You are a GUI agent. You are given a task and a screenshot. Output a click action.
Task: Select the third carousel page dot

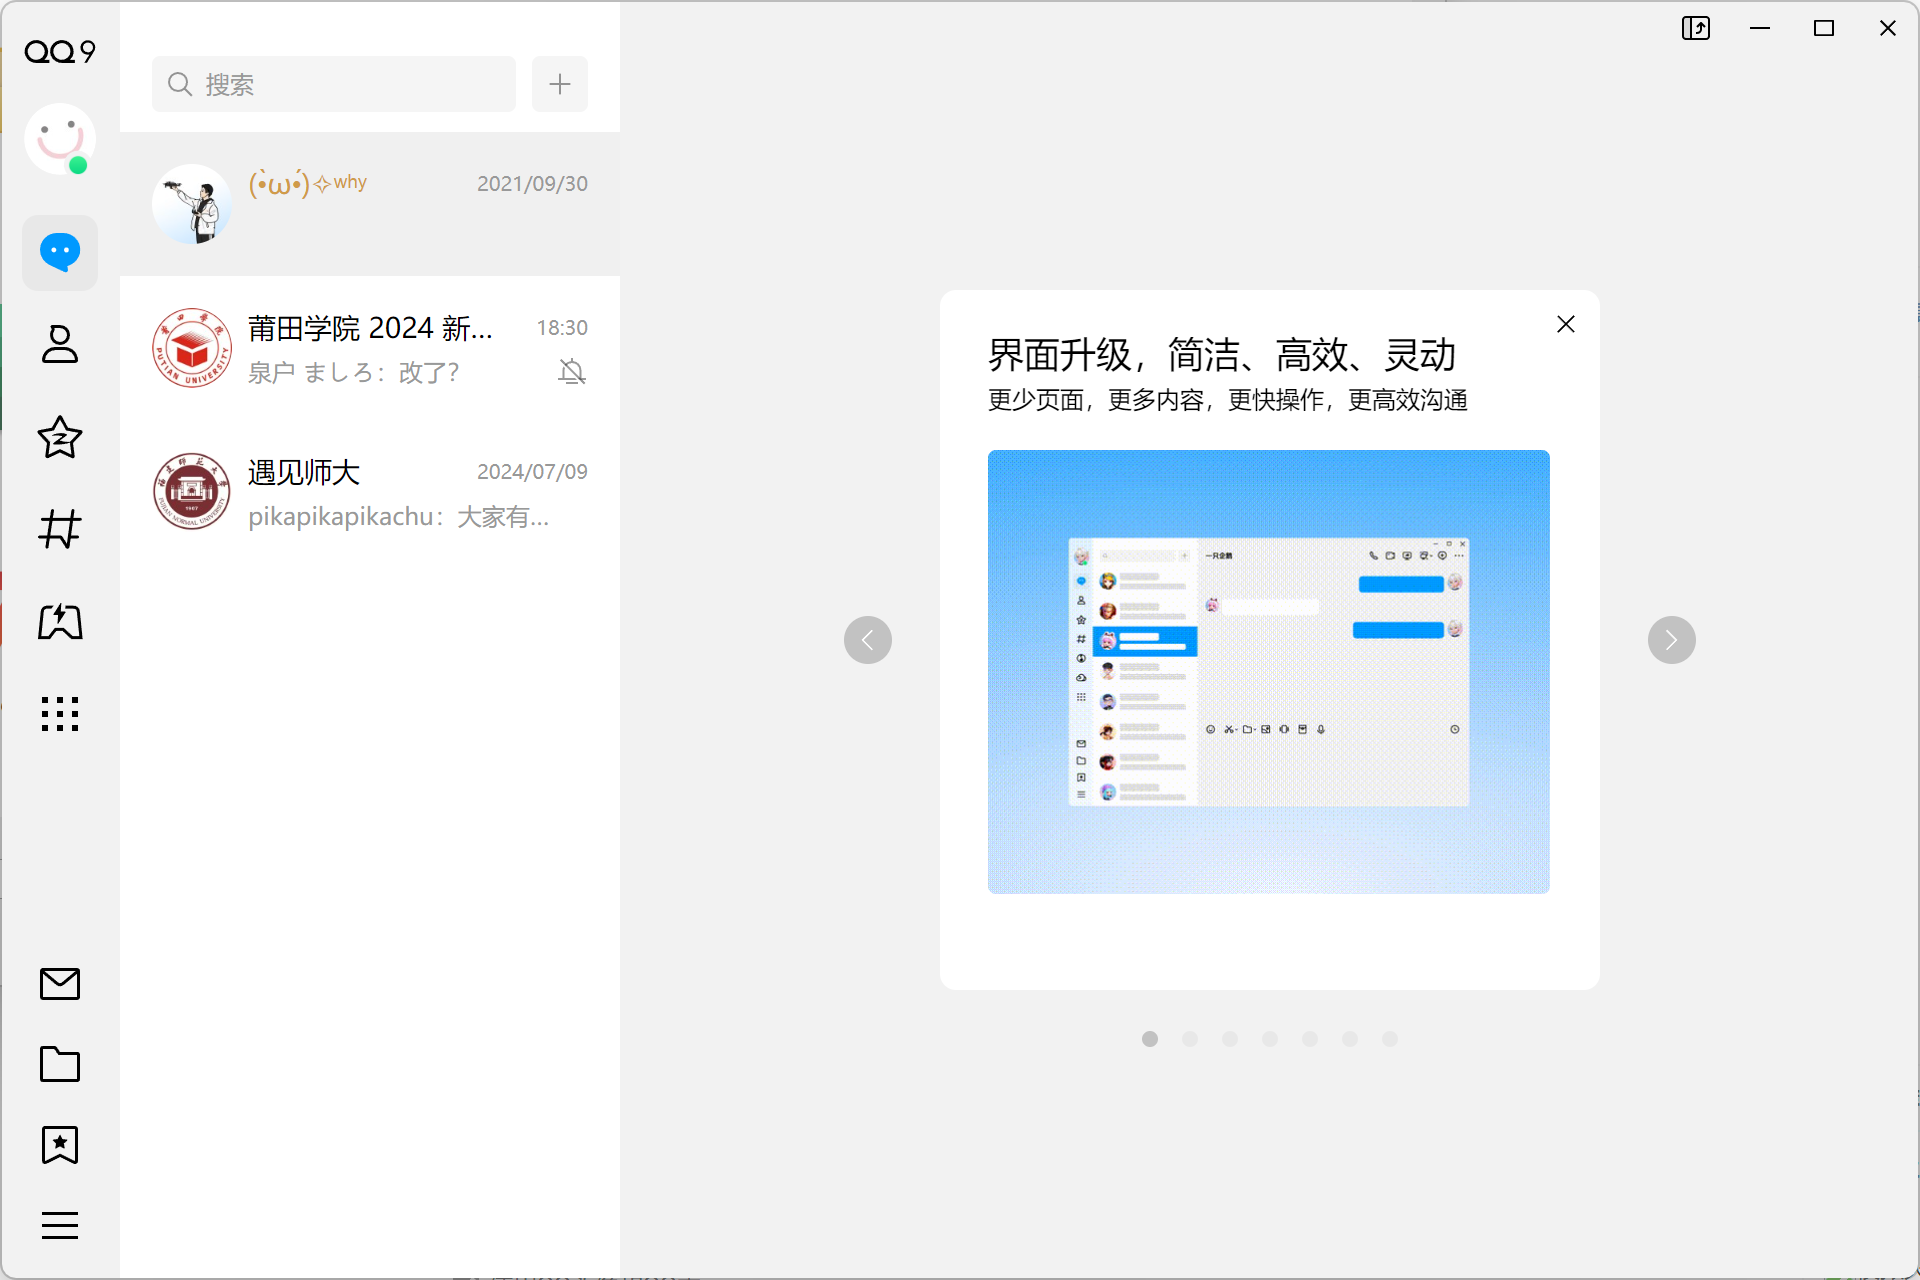tap(1230, 1039)
